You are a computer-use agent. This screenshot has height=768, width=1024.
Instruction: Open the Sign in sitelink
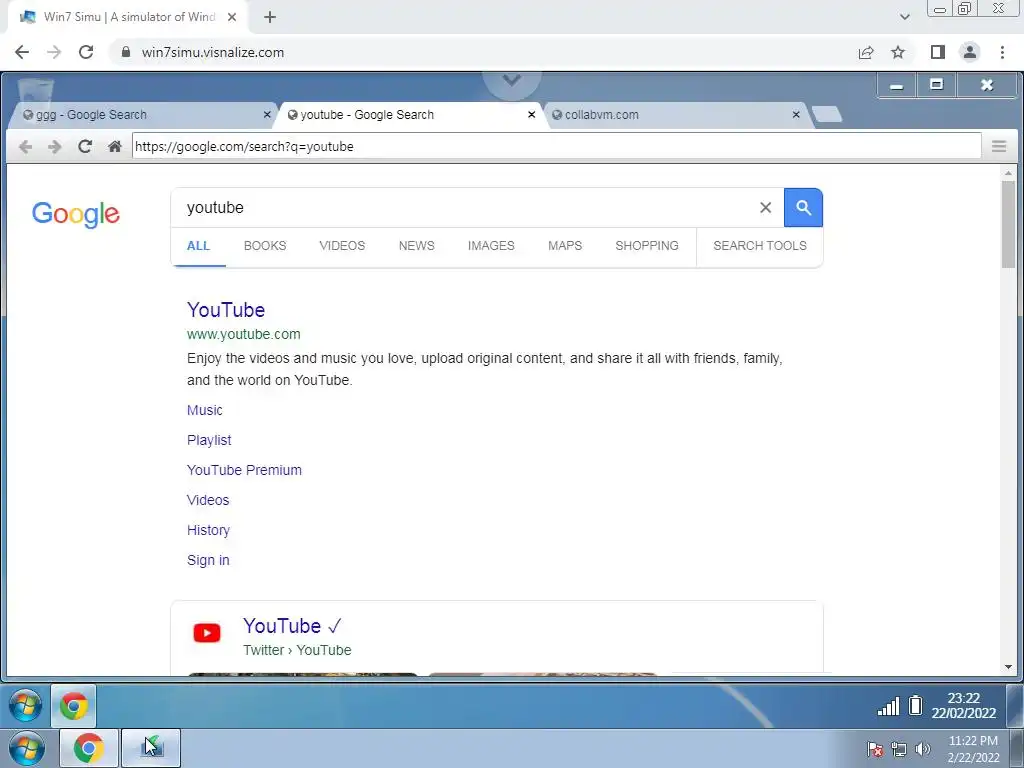[208, 560]
